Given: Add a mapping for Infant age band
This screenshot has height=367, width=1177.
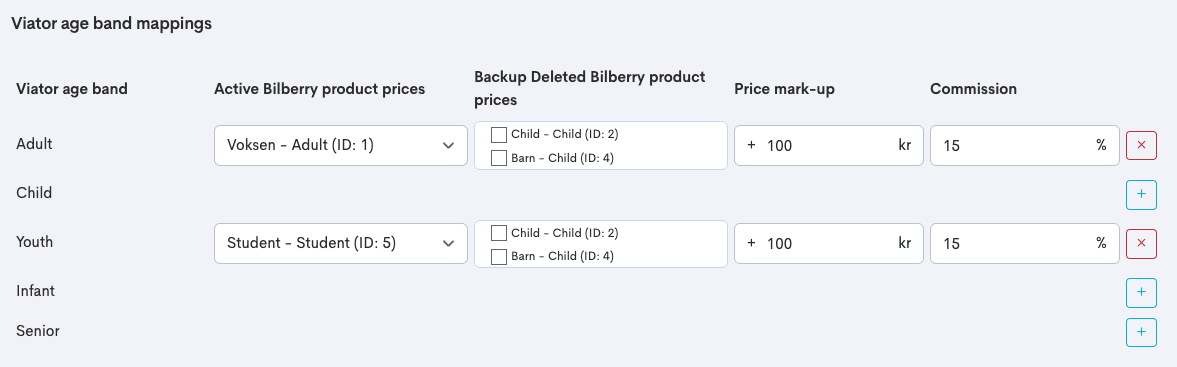Looking at the screenshot, I should point(1141,292).
